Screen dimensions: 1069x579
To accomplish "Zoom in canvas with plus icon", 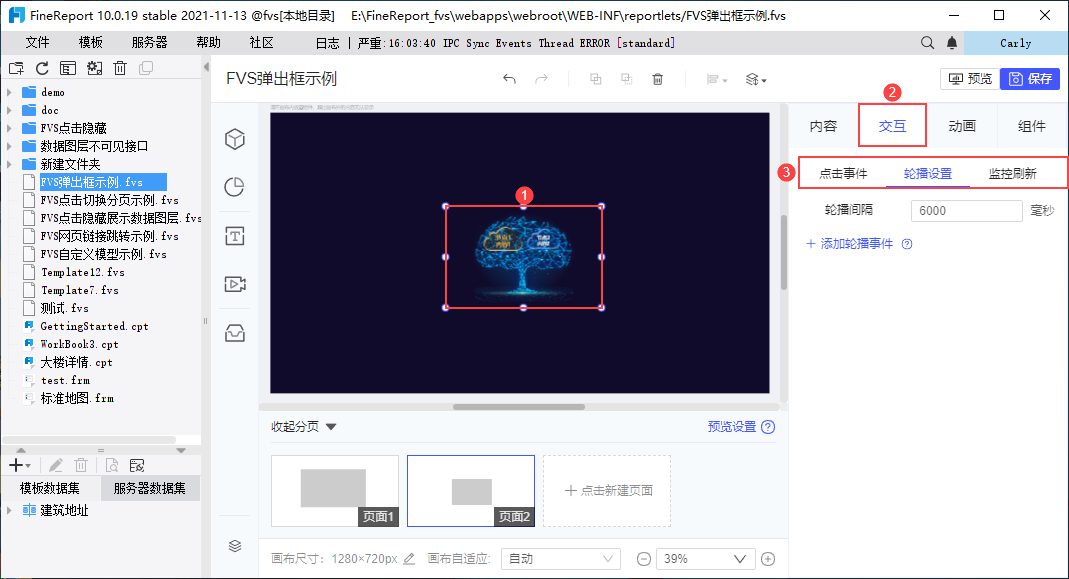I will tap(768, 559).
